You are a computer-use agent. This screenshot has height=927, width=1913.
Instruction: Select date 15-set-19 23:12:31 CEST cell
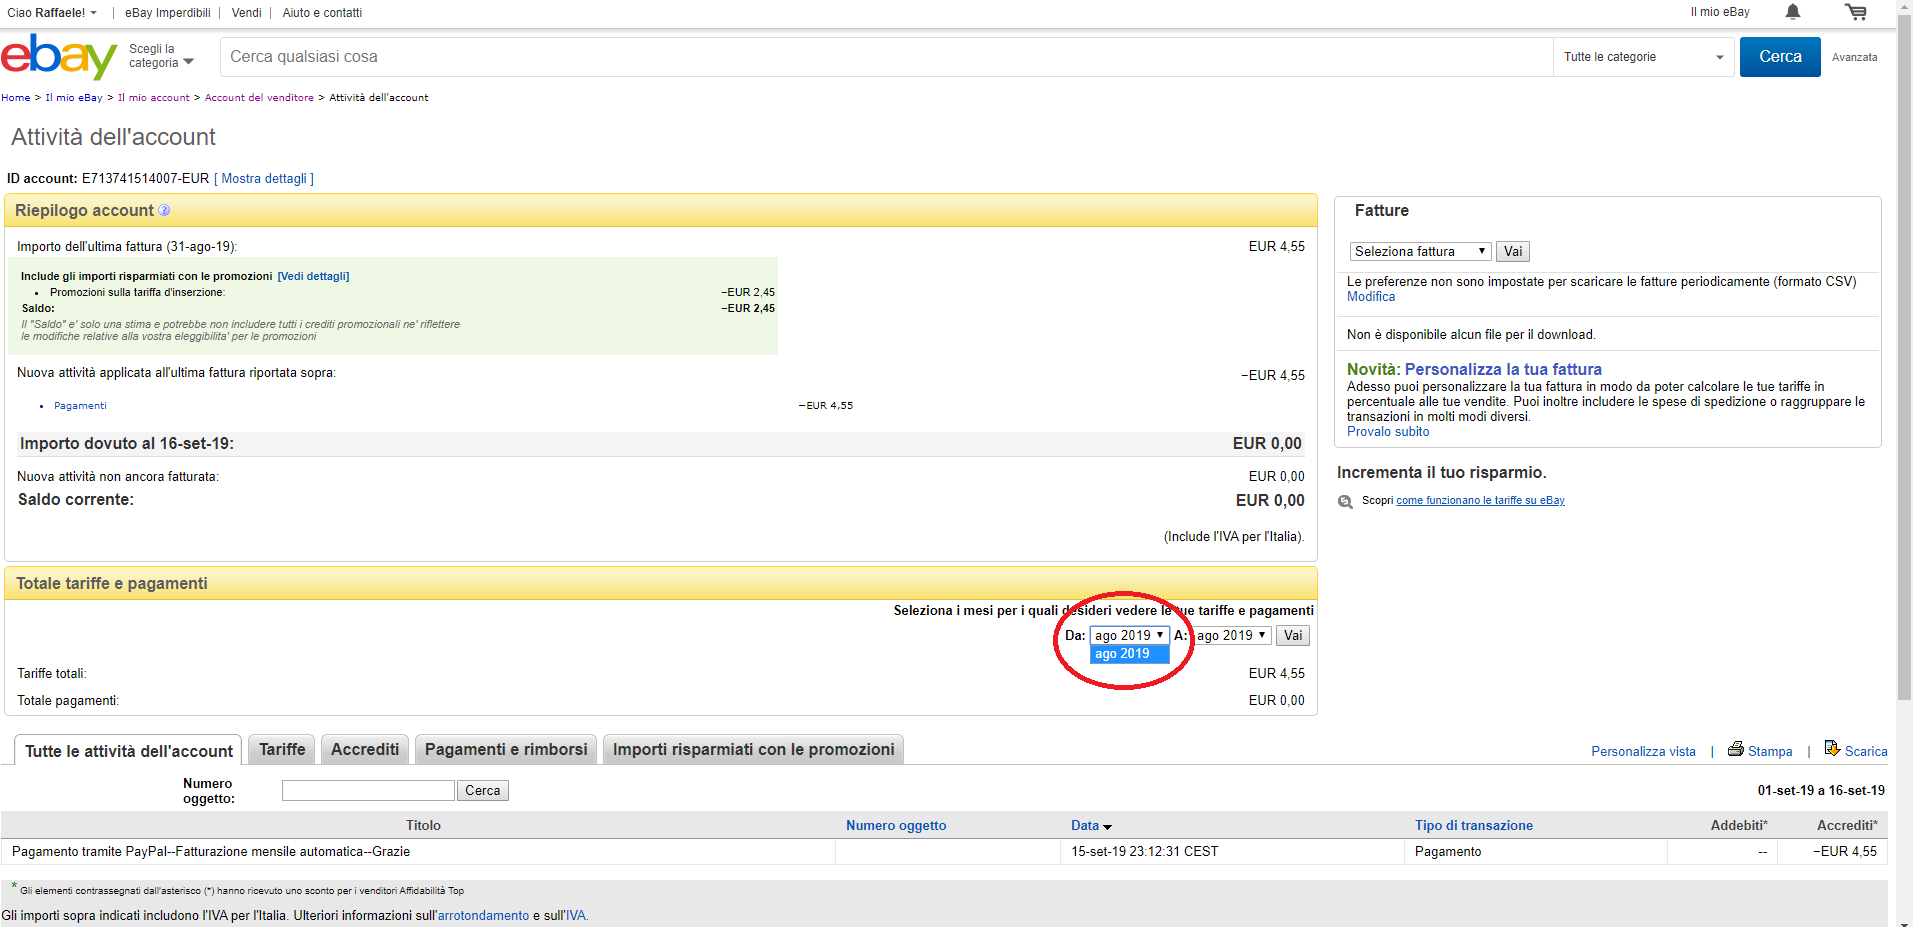click(1145, 851)
